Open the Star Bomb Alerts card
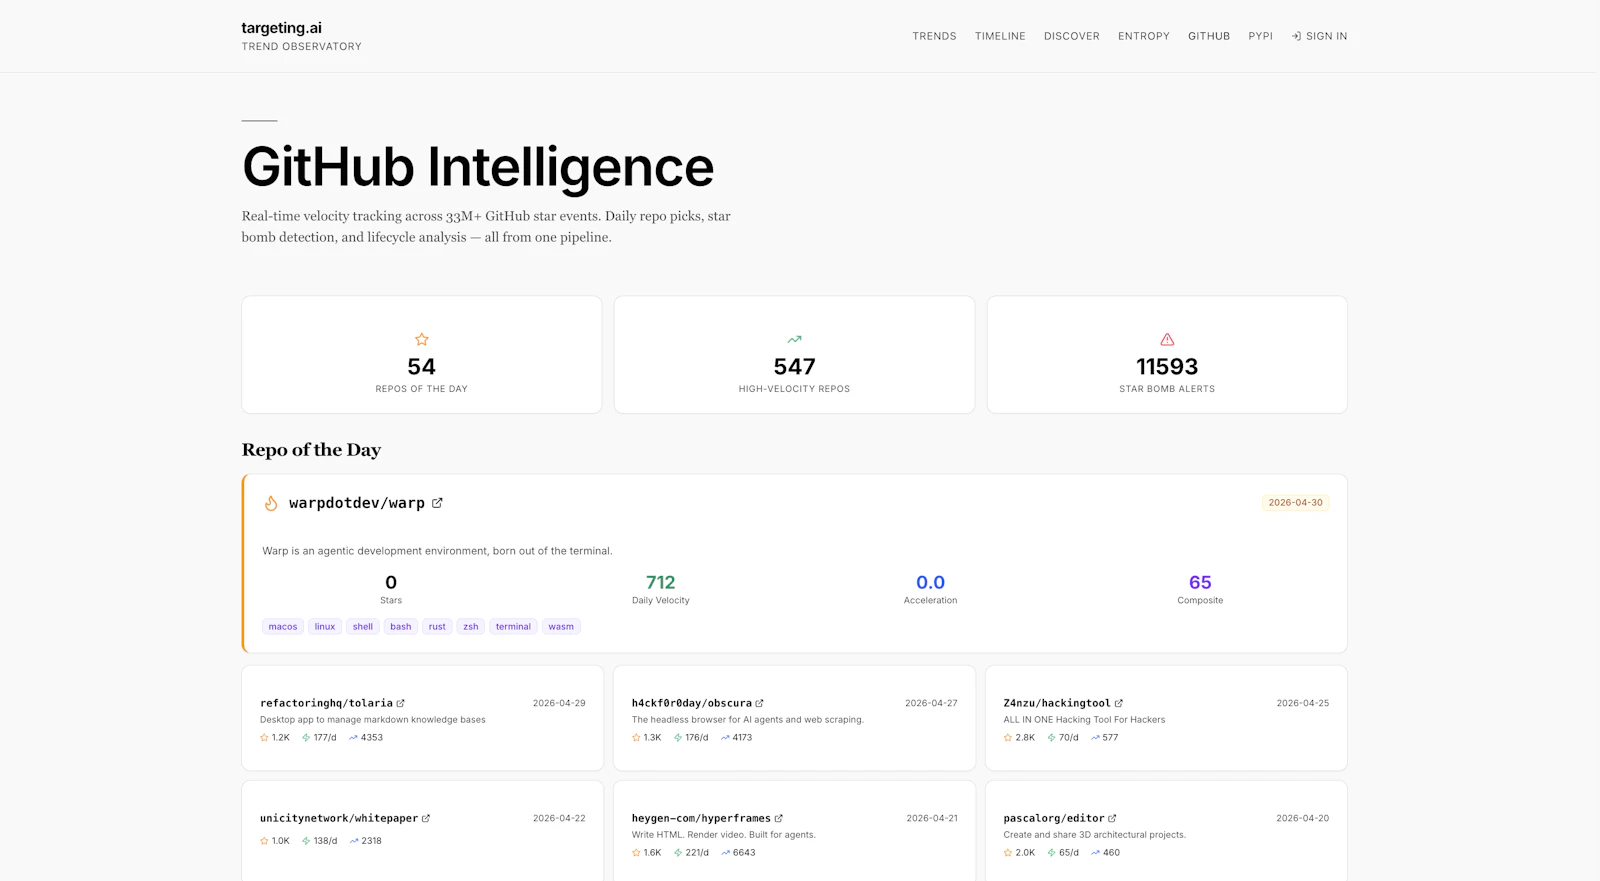Viewport: 1600px width, 881px height. tap(1167, 354)
